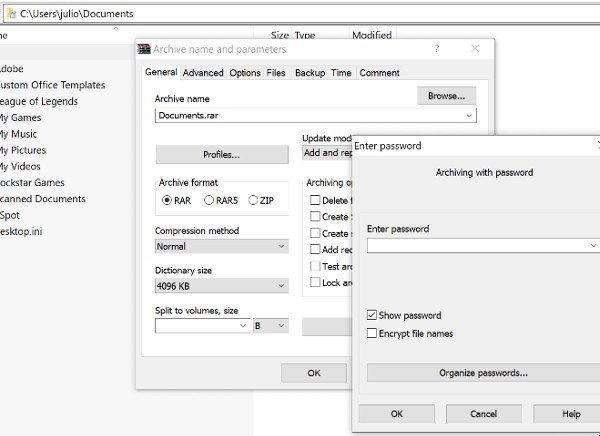Switch to the Comment tab
Image resolution: width=600 pixels, height=436 pixels.
[379, 73]
